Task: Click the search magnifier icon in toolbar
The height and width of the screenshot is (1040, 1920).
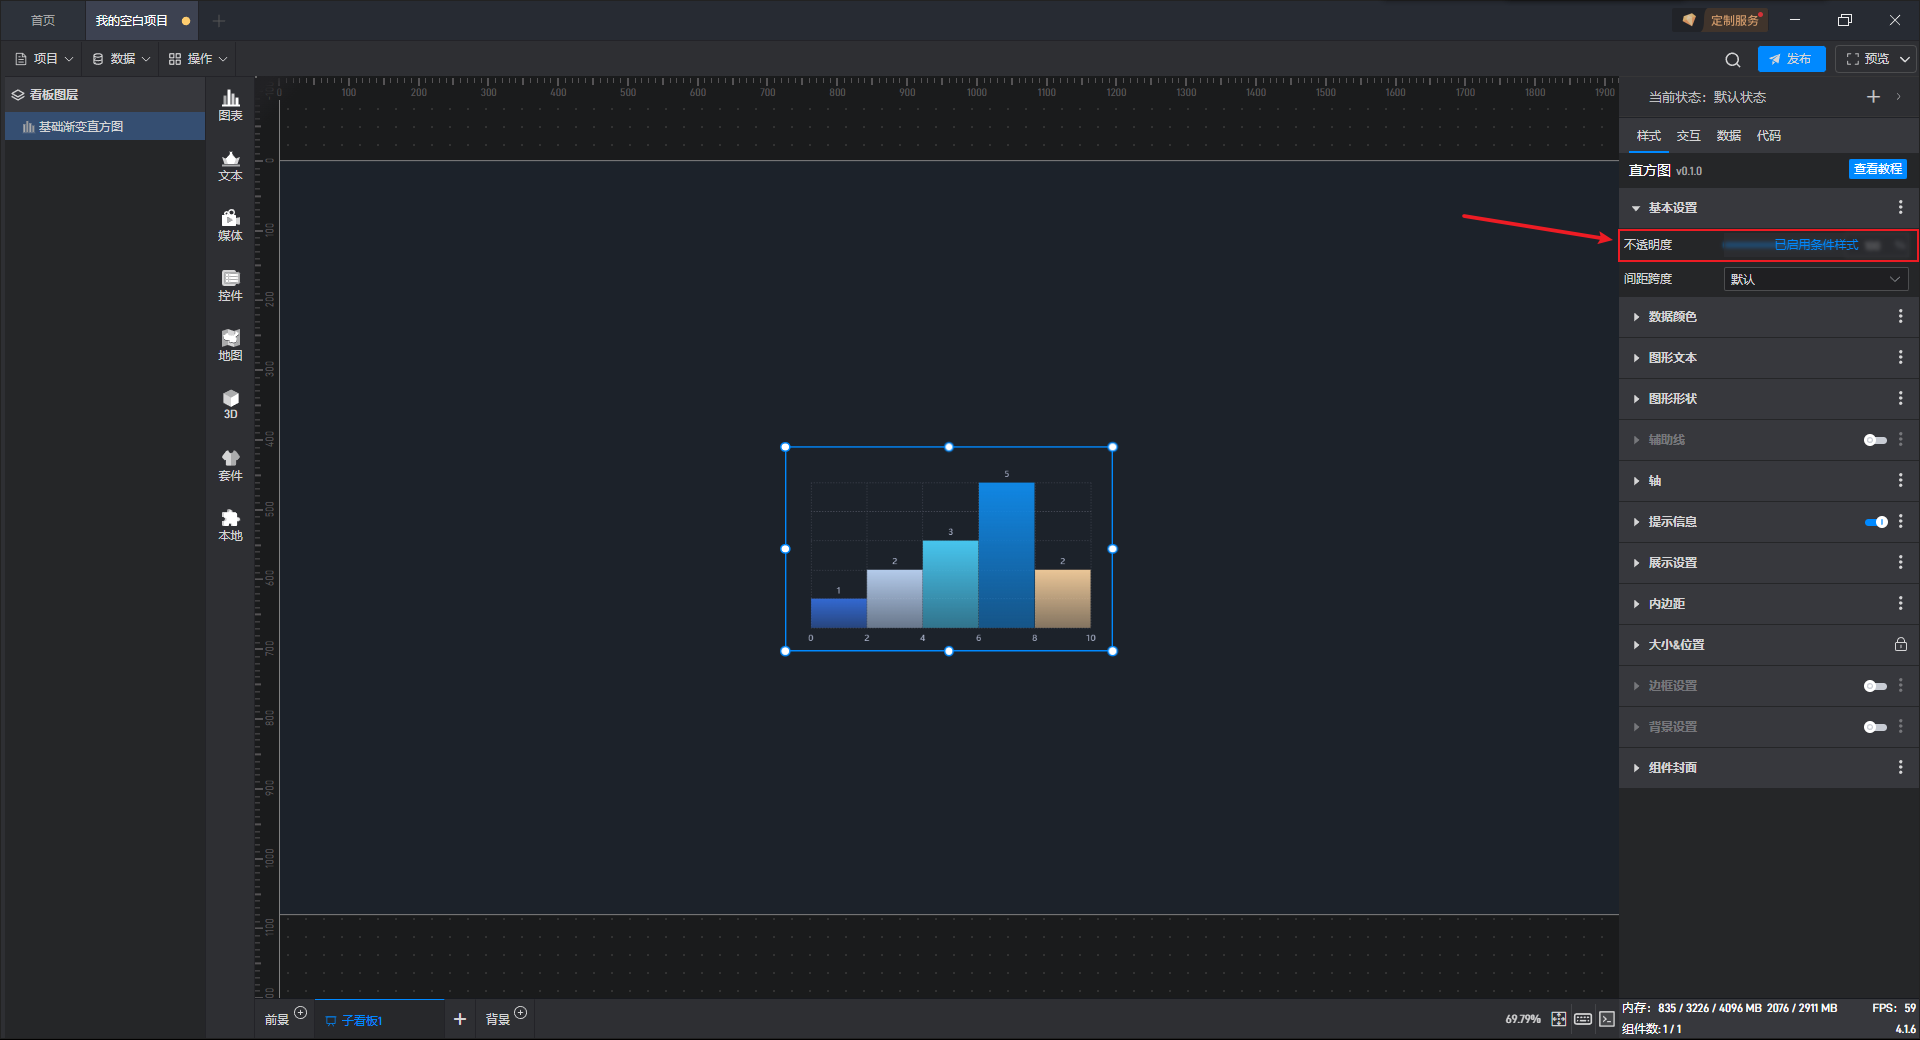Action: point(1733,59)
